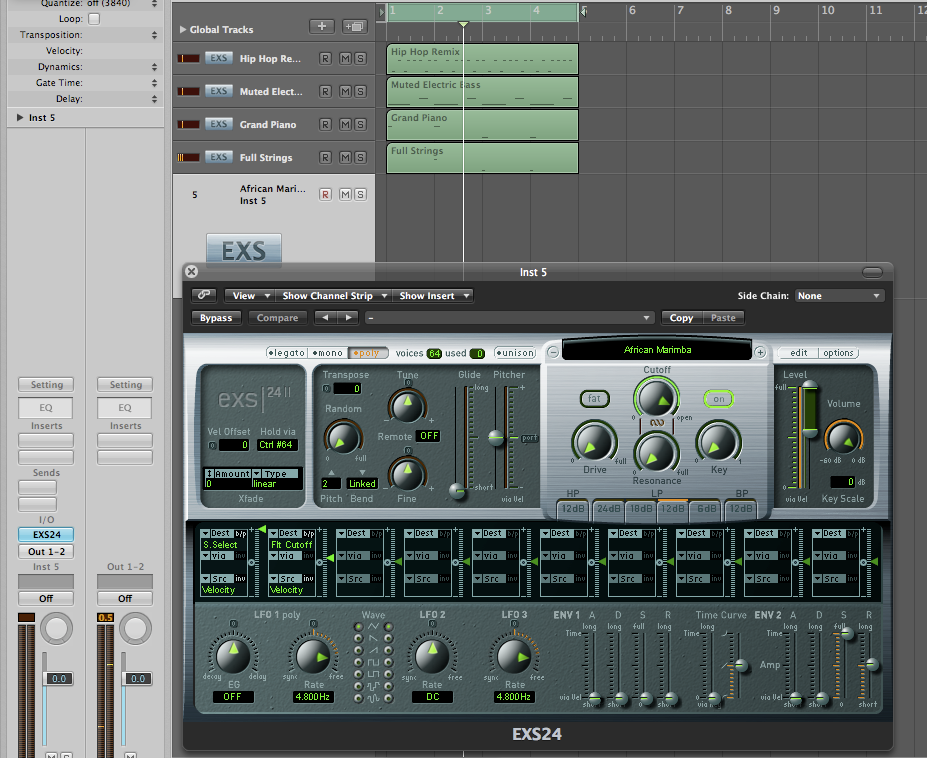Open the Transposition stepper menu
The width and height of the screenshot is (927, 758).
[154, 35]
